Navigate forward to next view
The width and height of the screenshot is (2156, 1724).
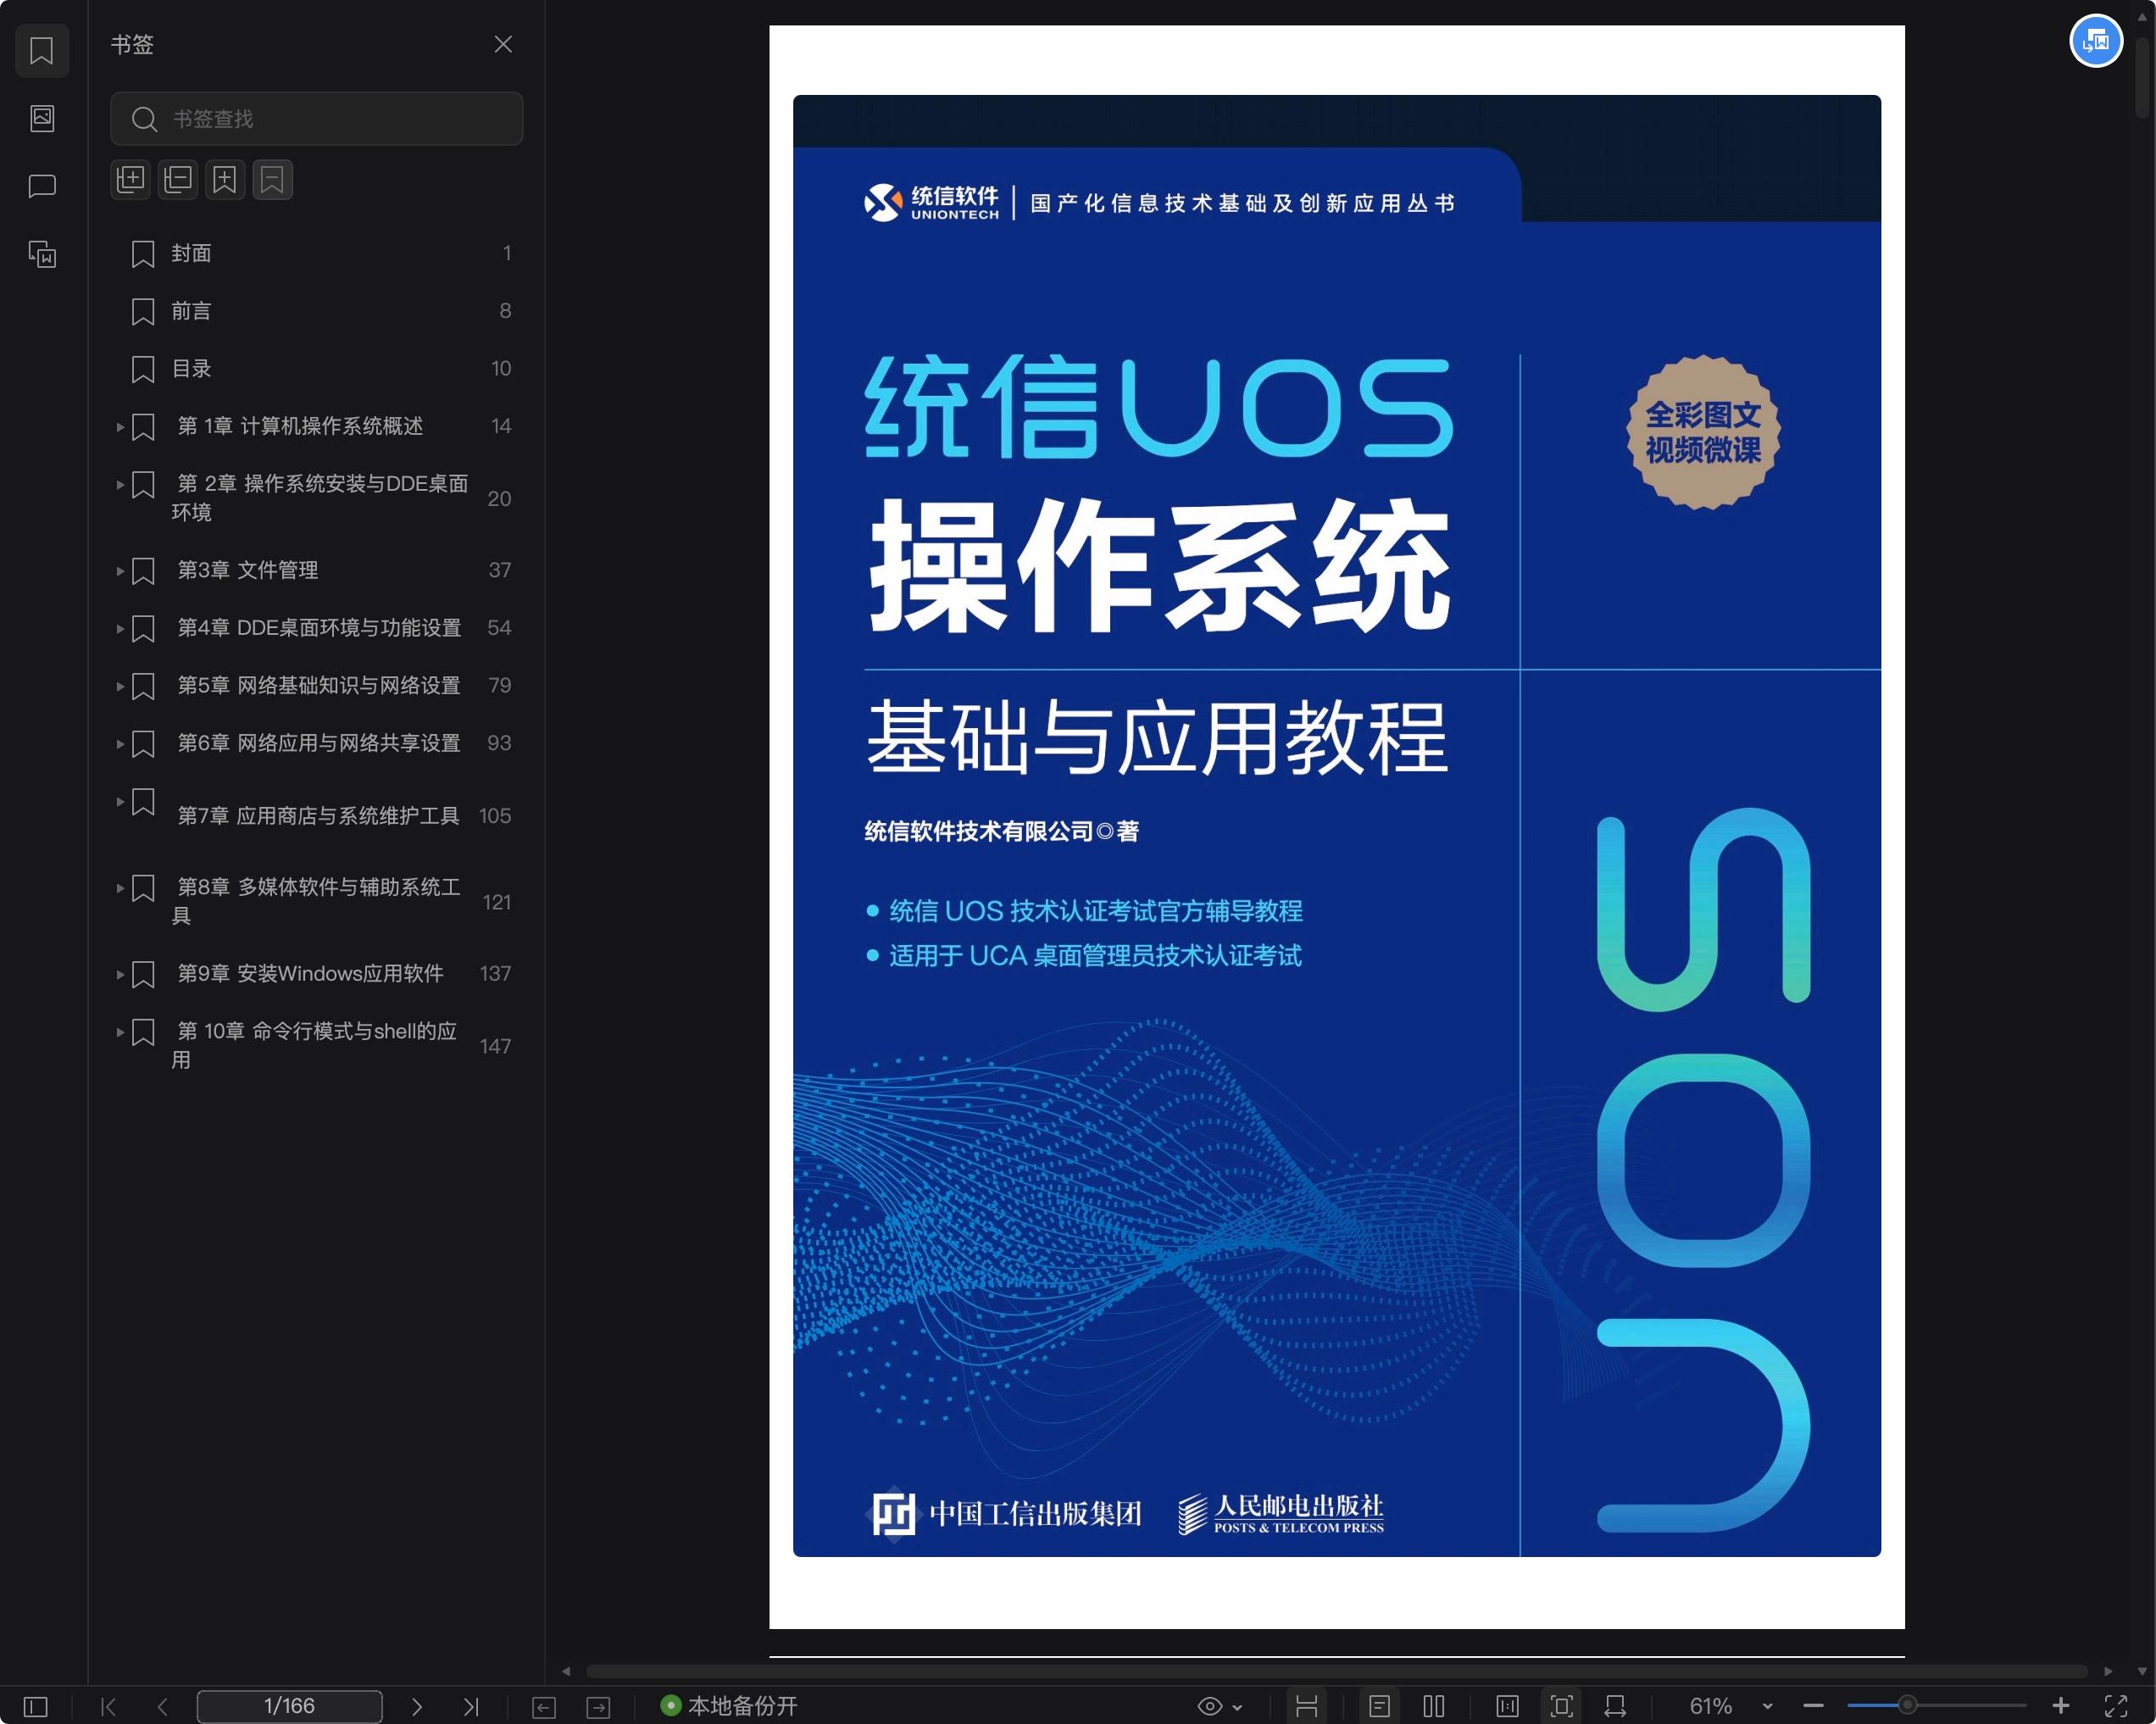pos(598,1707)
